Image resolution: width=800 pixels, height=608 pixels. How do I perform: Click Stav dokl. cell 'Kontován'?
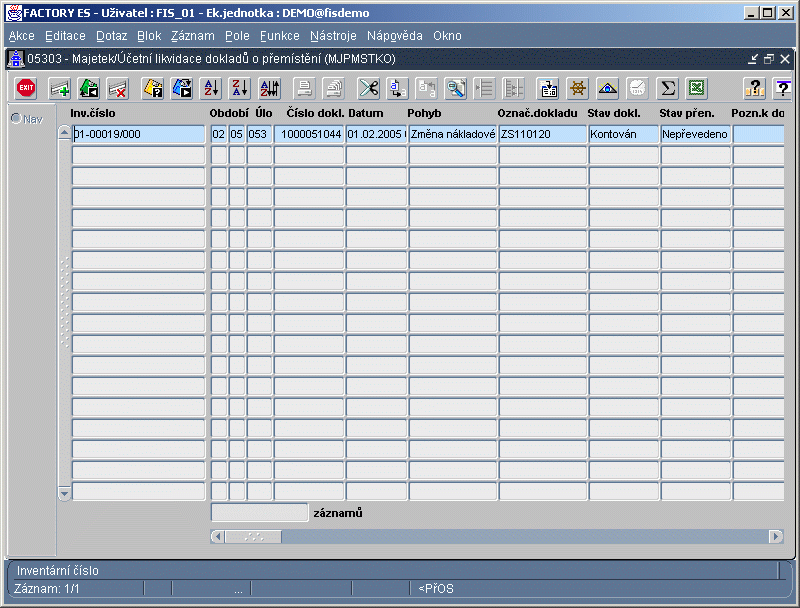(623, 134)
